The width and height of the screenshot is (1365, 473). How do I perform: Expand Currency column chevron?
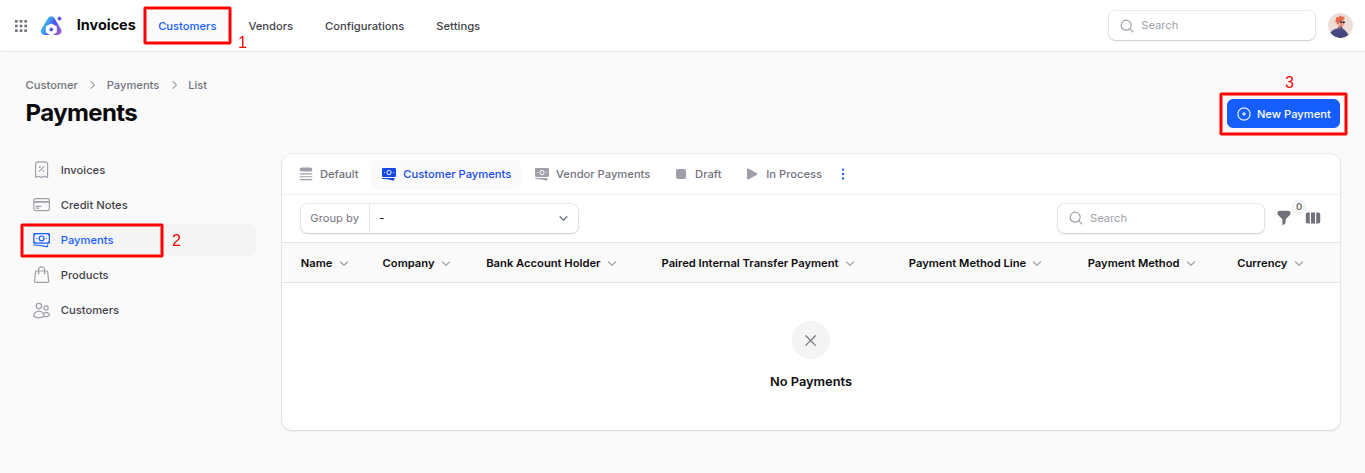coord(1299,263)
